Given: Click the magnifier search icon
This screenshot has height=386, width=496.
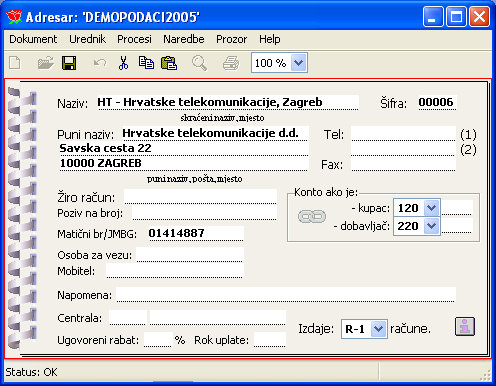Looking at the screenshot, I should pyautogui.click(x=199, y=63).
